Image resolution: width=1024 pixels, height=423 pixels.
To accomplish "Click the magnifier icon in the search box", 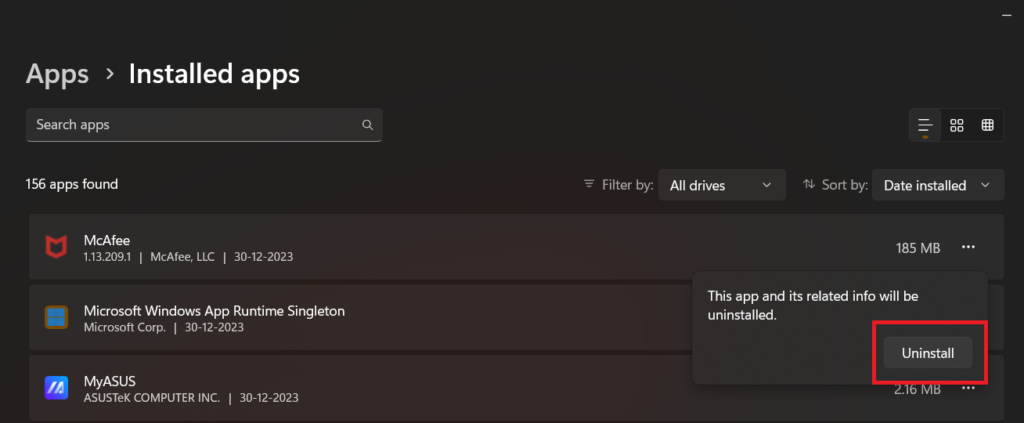I will 367,125.
